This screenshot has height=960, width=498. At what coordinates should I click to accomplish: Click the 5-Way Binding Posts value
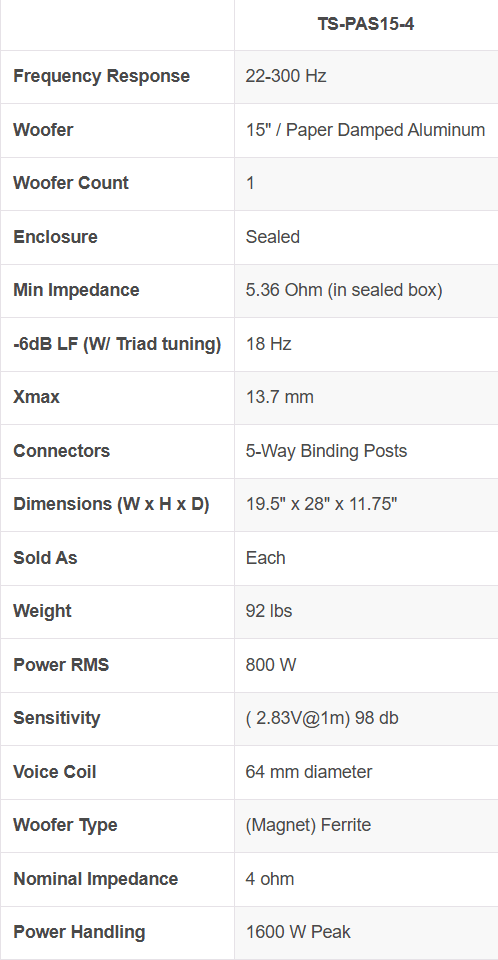pos(326,451)
